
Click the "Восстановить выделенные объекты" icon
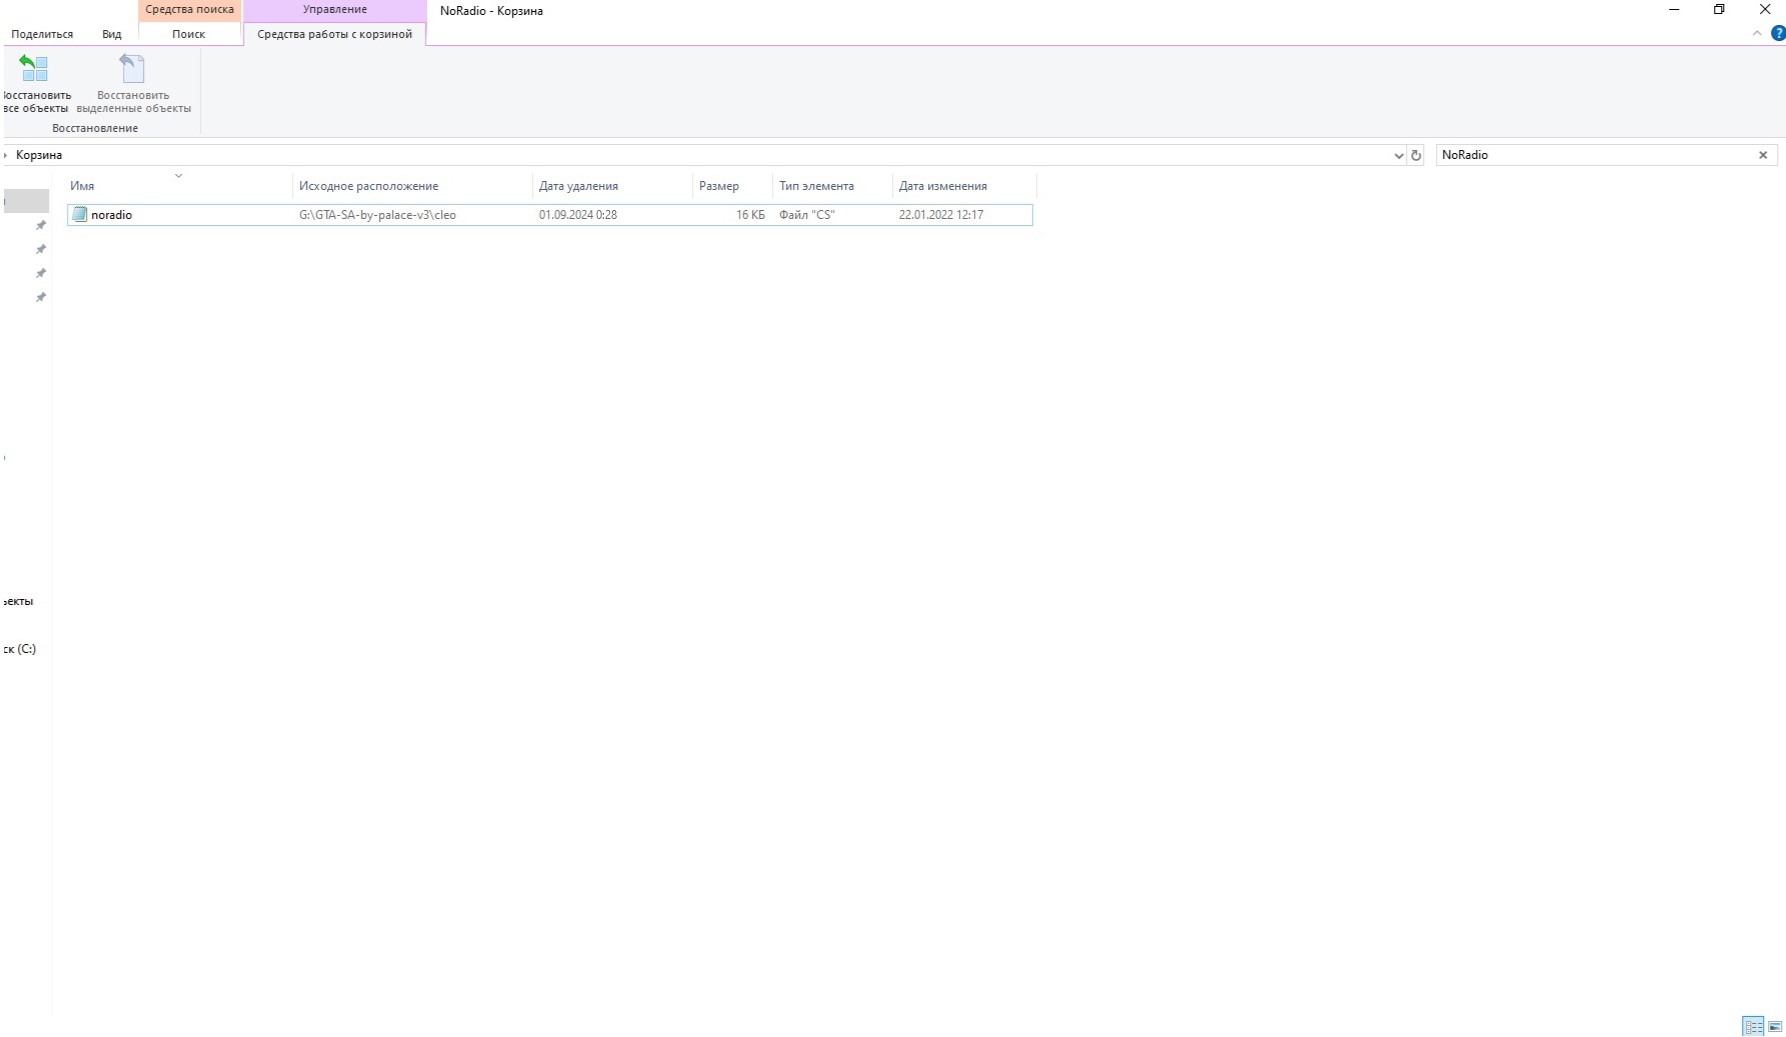click(x=133, y=69)
